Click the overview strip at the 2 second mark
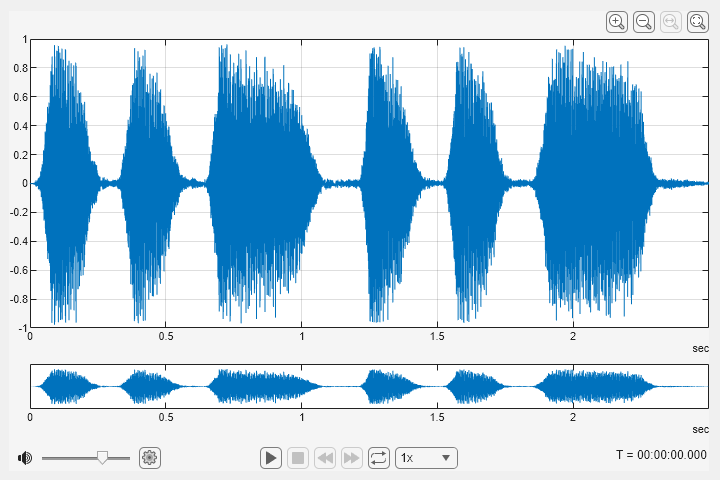Image resolution: width=720 pixels, height=480 pixels. click(x=573, y=386)
